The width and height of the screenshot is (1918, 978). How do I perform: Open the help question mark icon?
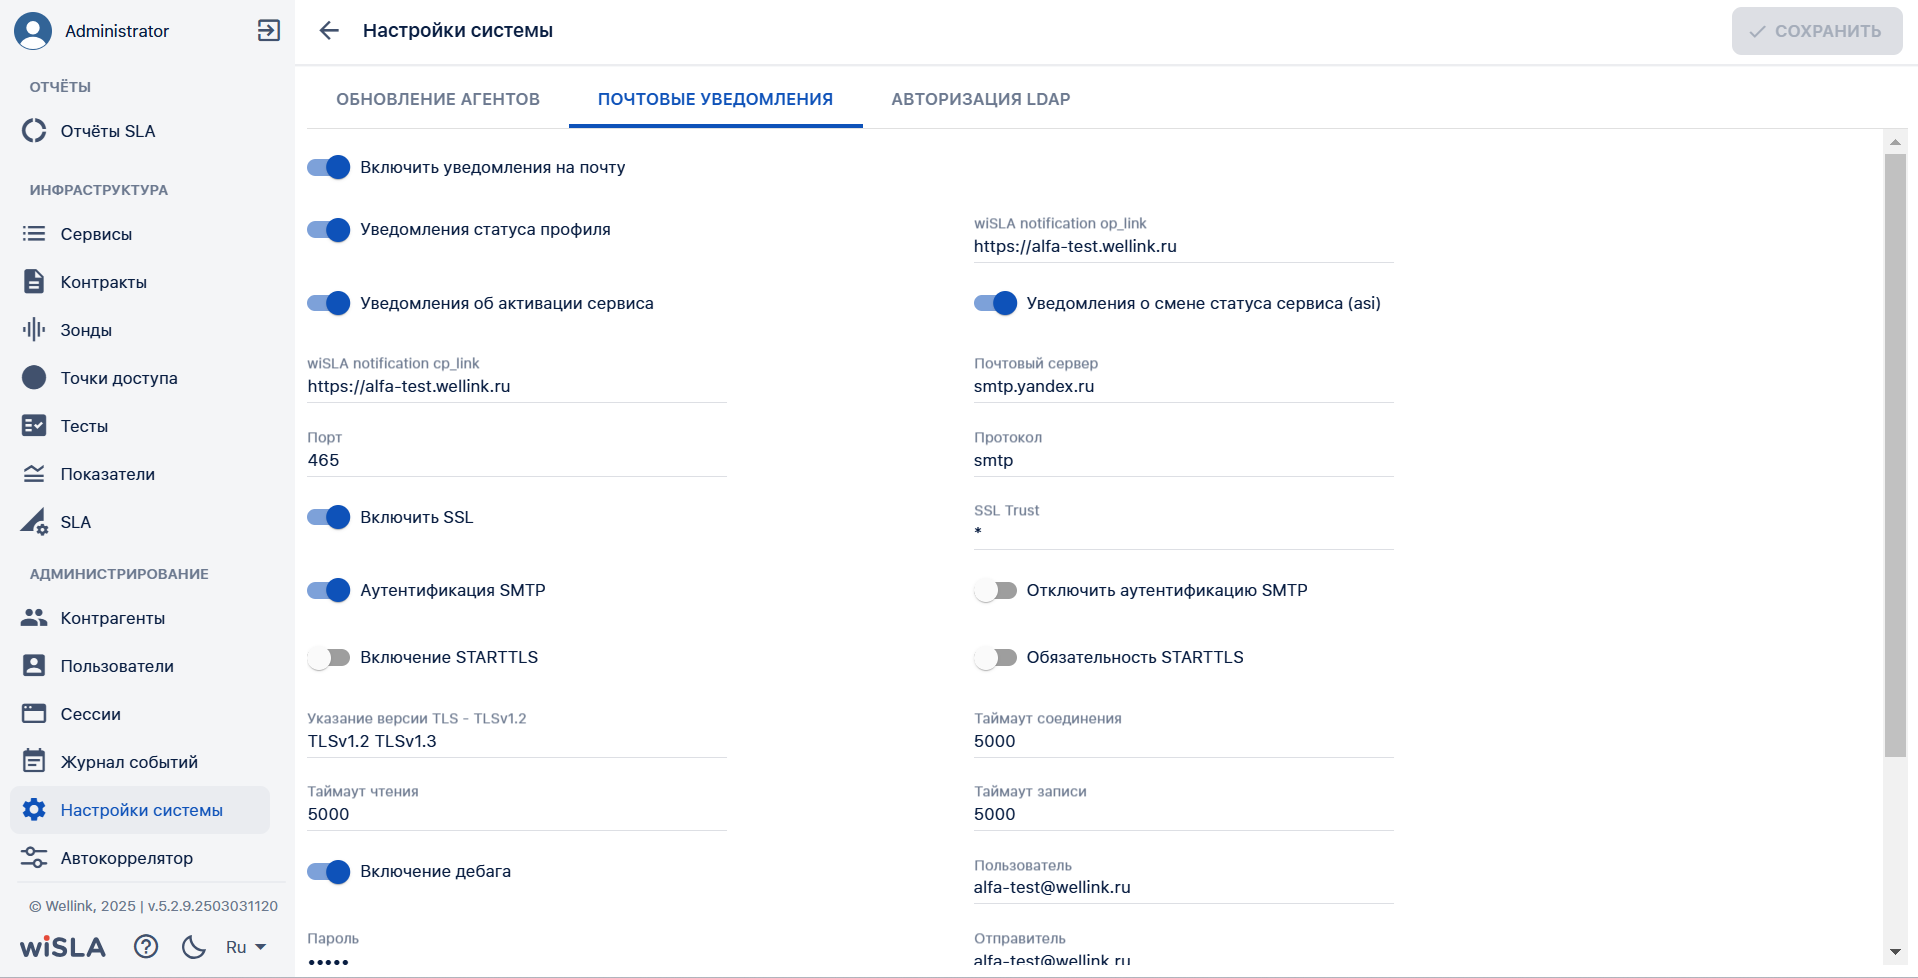tap(146, 946)
